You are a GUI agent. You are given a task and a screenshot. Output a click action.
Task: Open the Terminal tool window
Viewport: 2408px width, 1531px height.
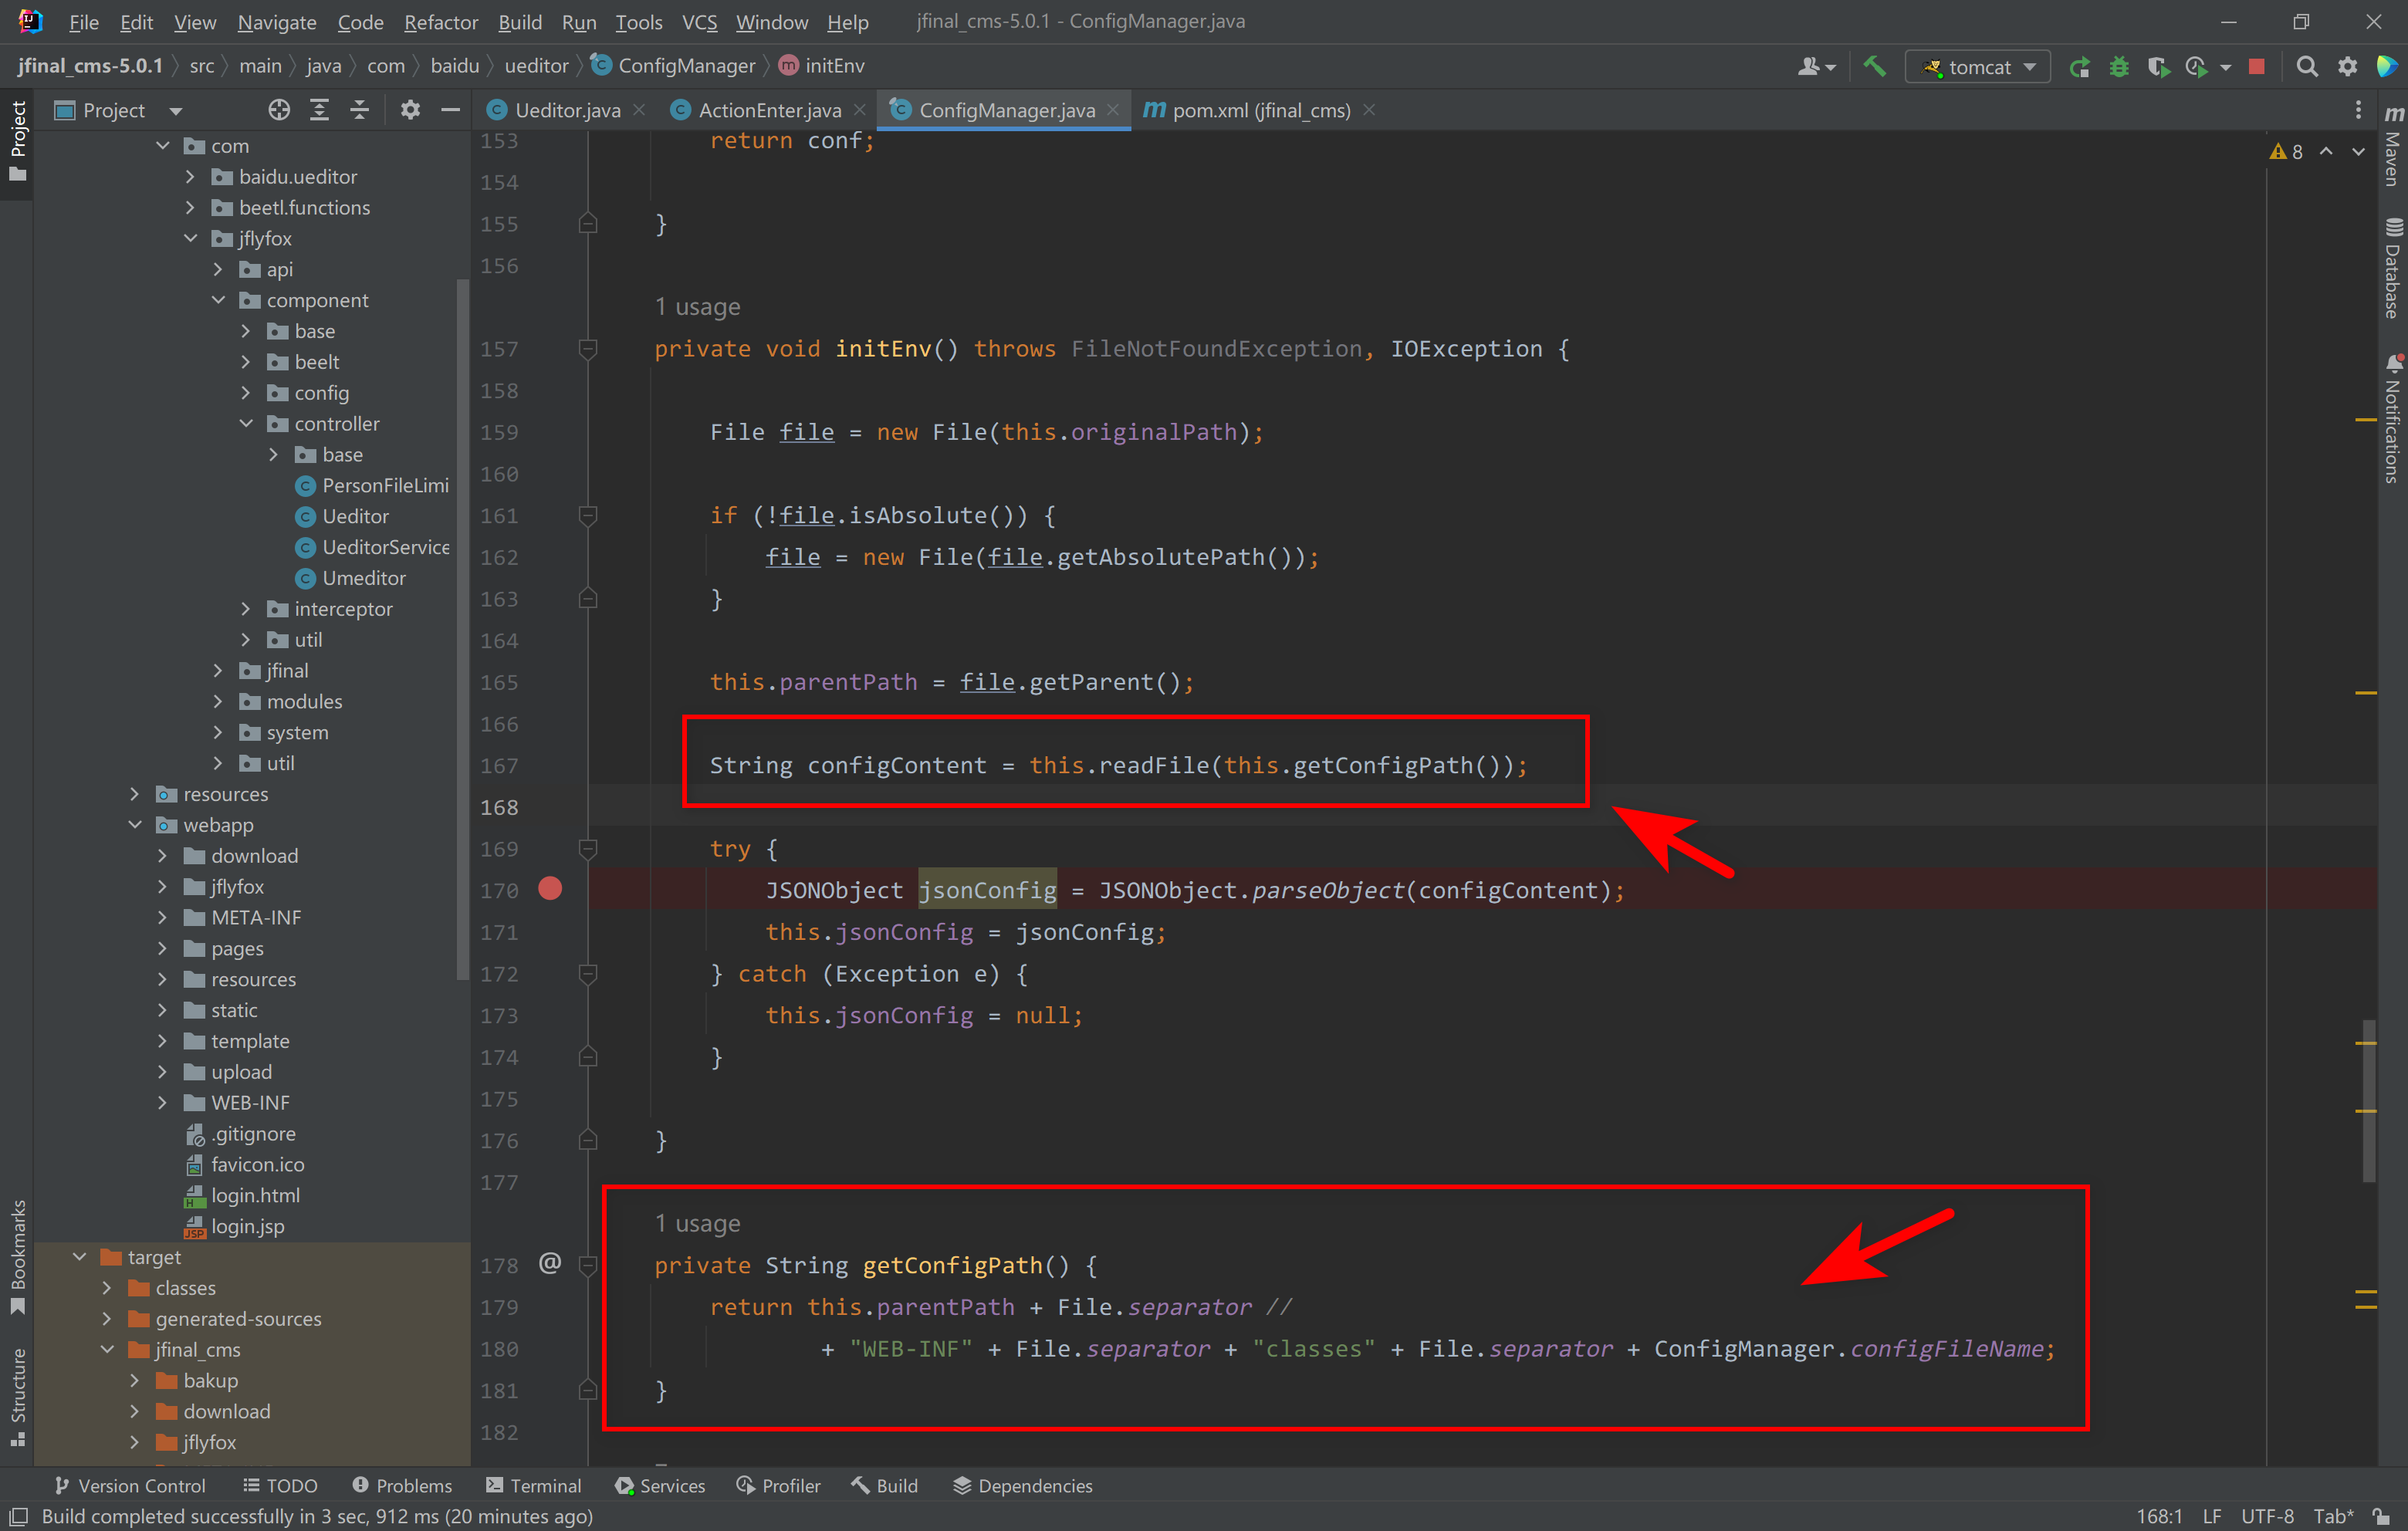click(x=533, y=1485)
